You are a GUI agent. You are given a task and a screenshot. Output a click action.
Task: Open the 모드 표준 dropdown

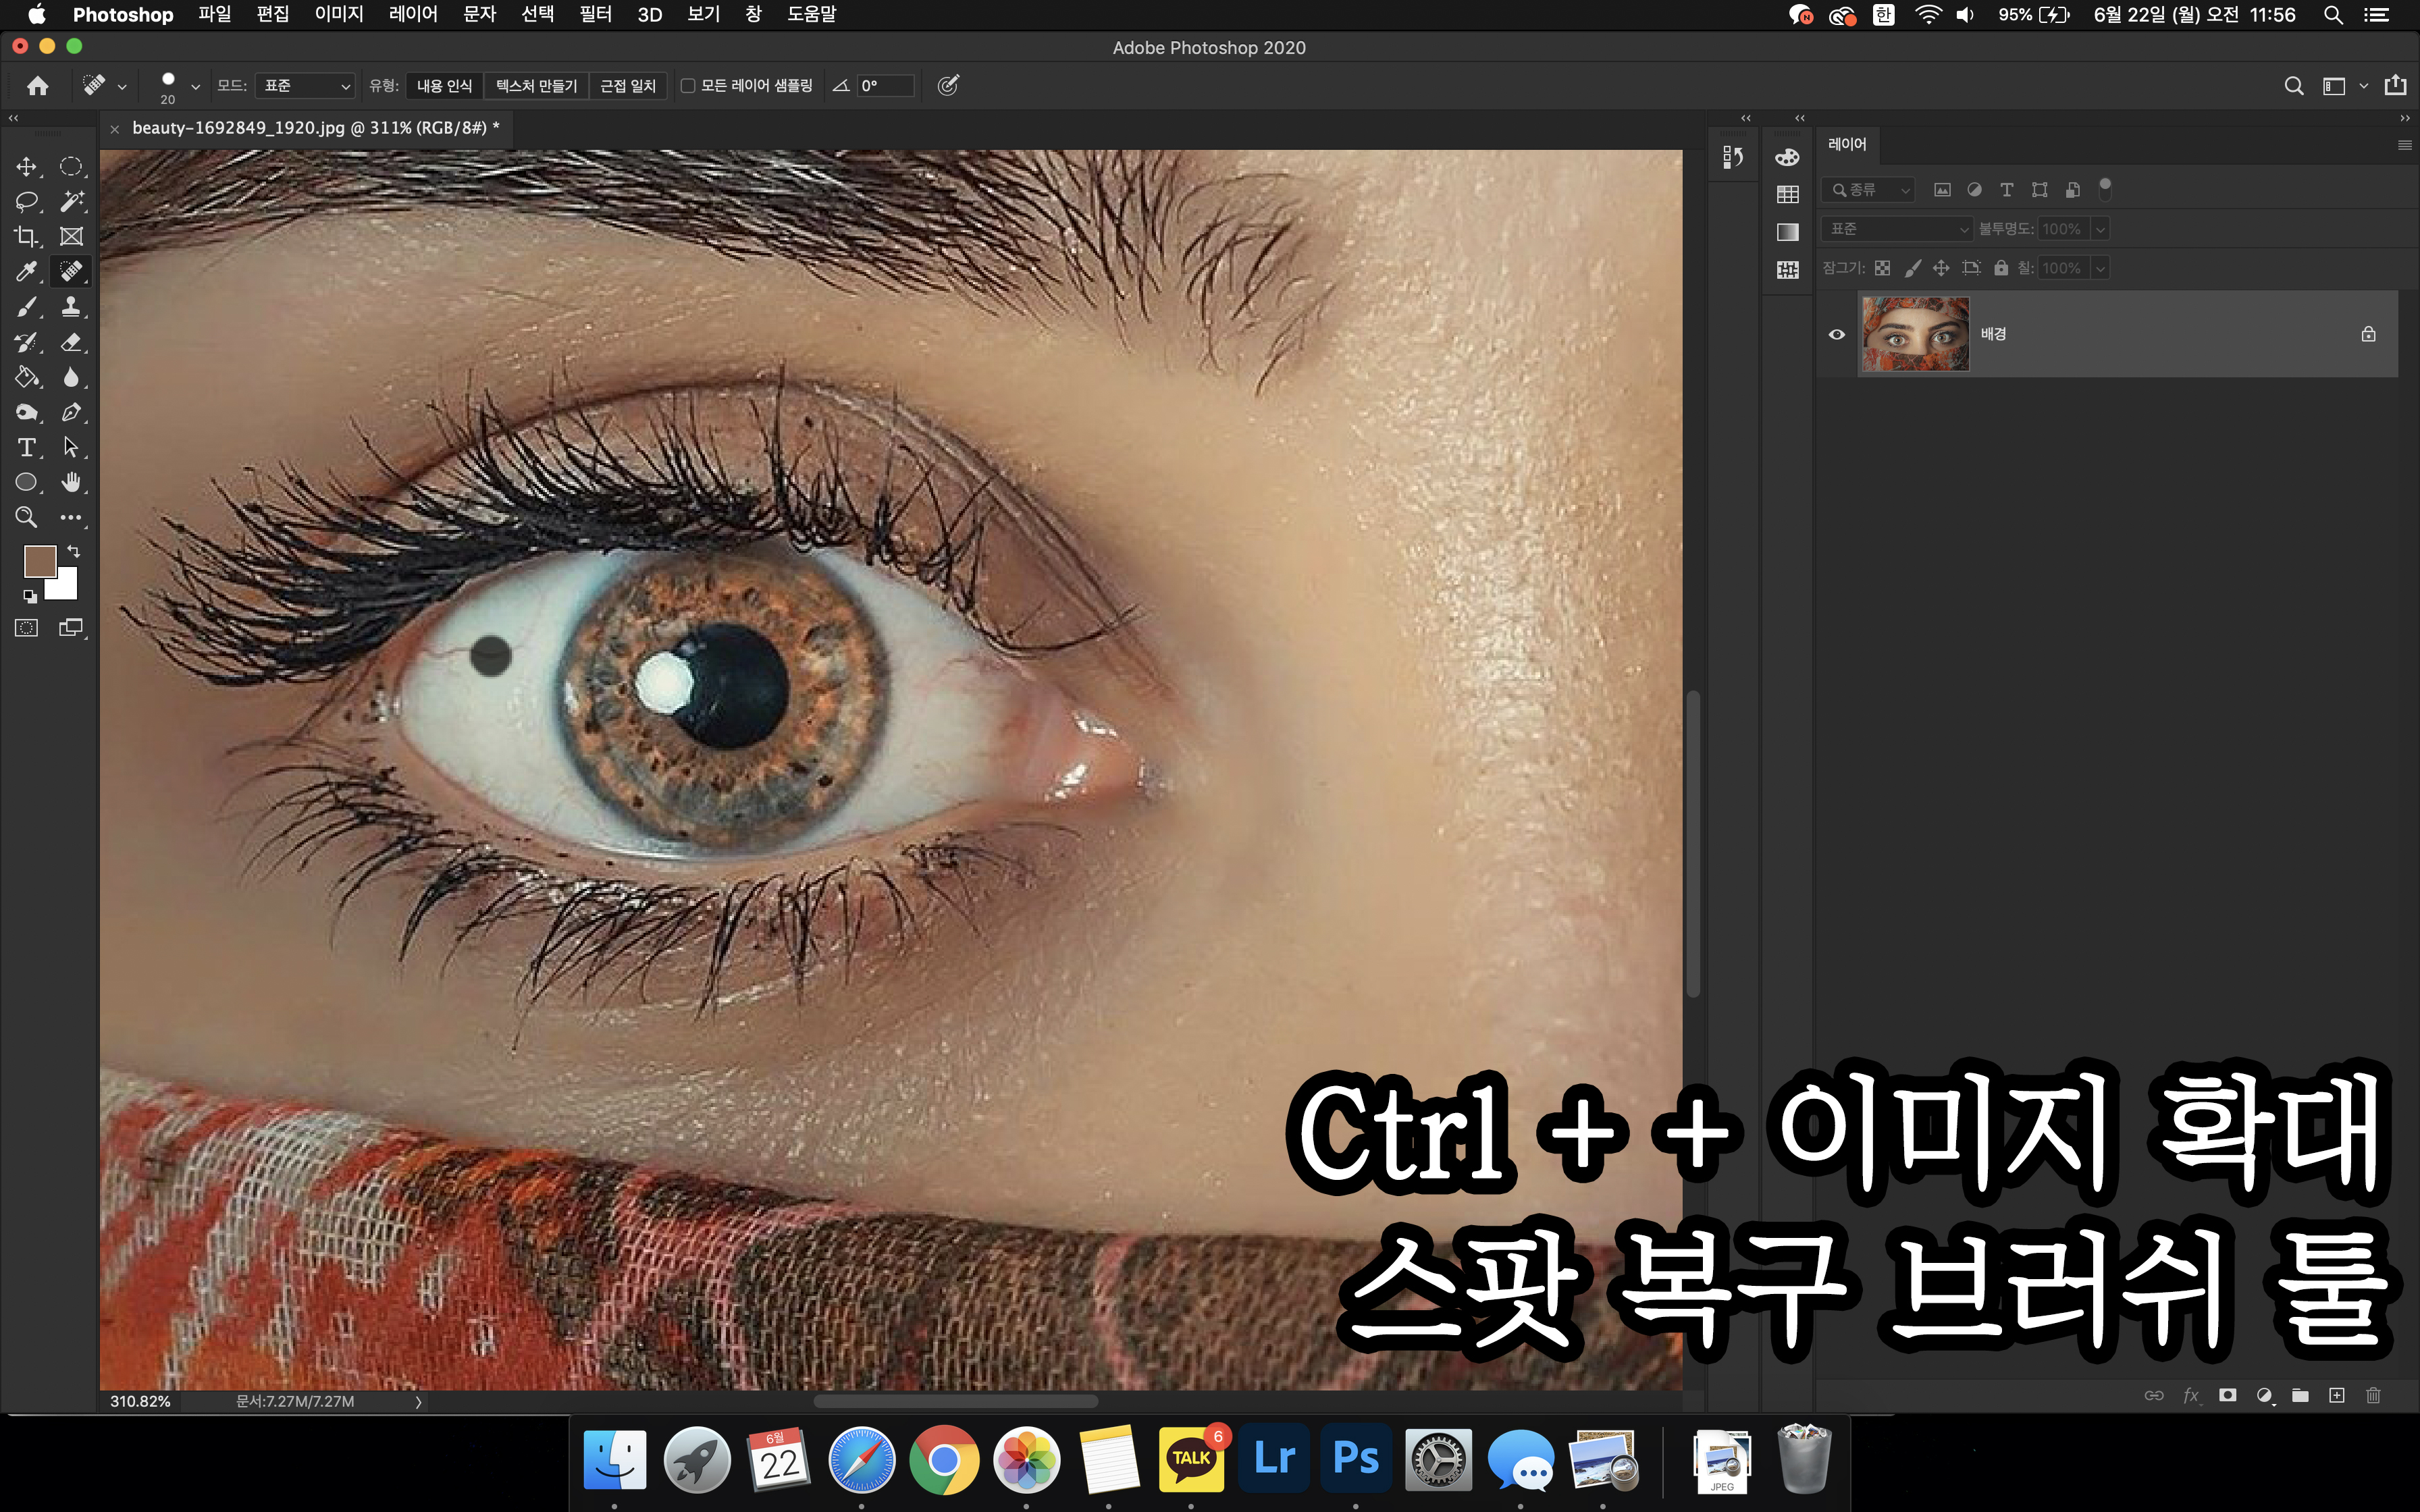pyautogui.click(x=305, y=86)
